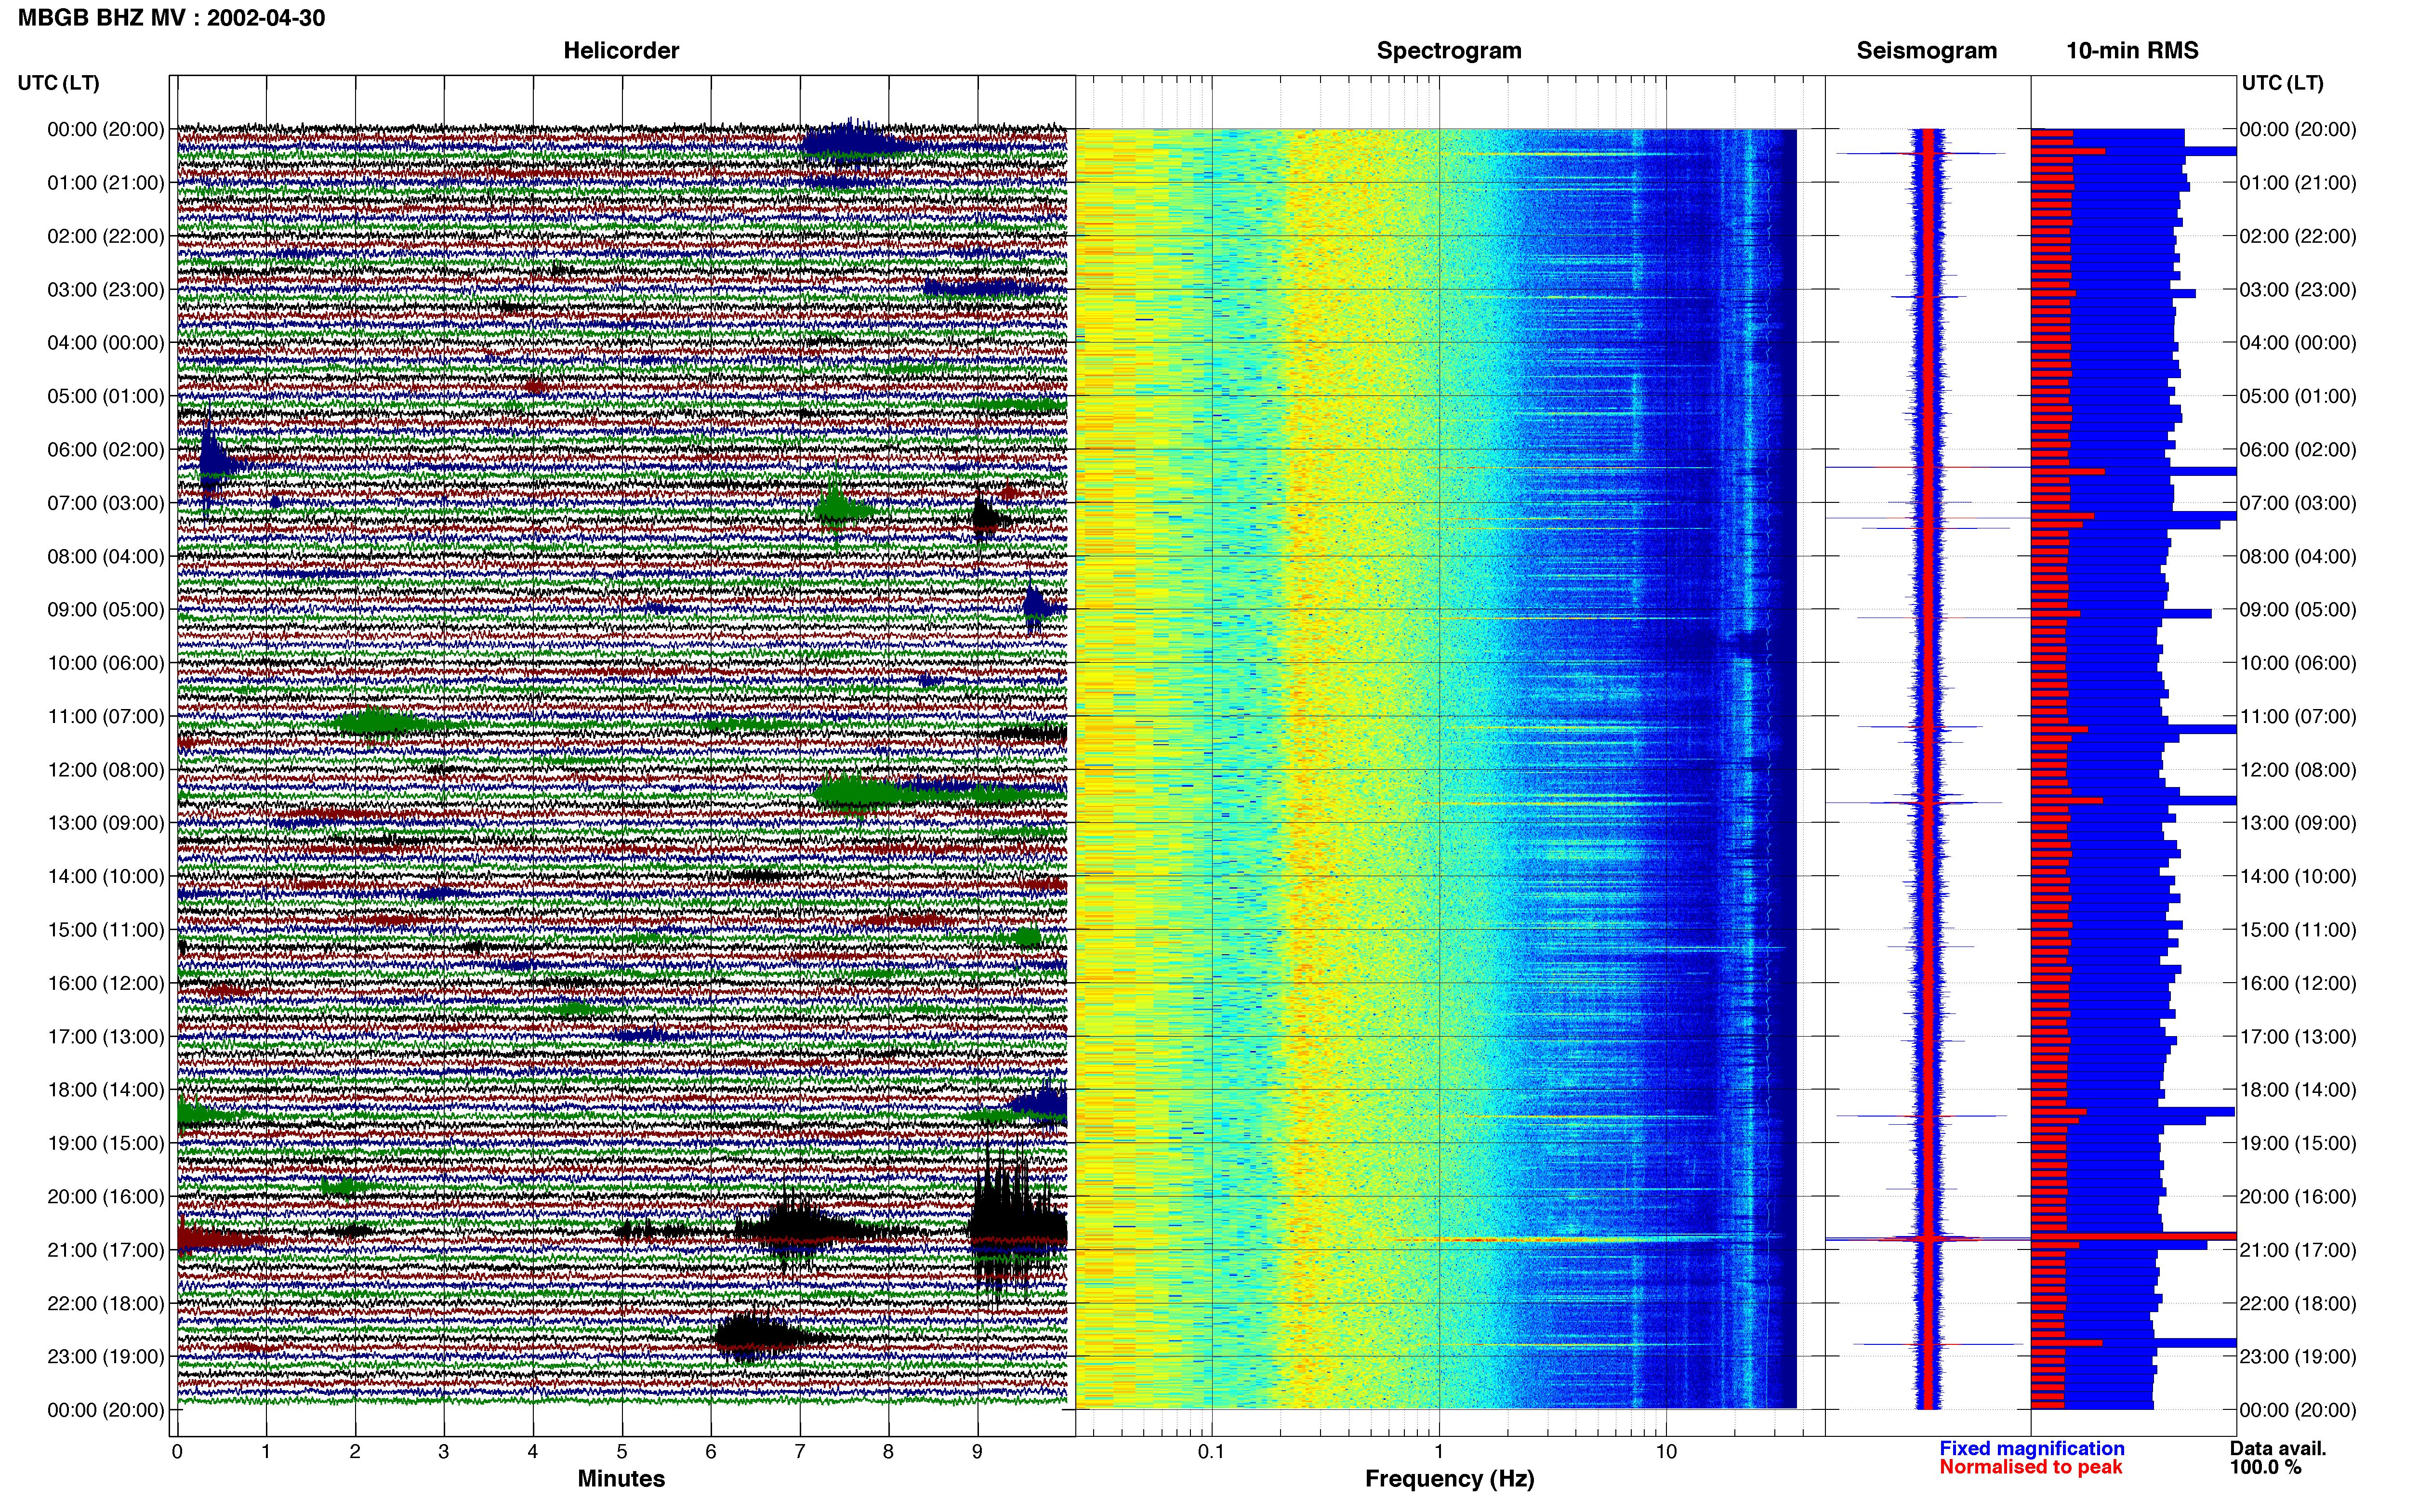
Task: Click the left 'UTC (LT)' axis label
Action: (x=58, y=83)
